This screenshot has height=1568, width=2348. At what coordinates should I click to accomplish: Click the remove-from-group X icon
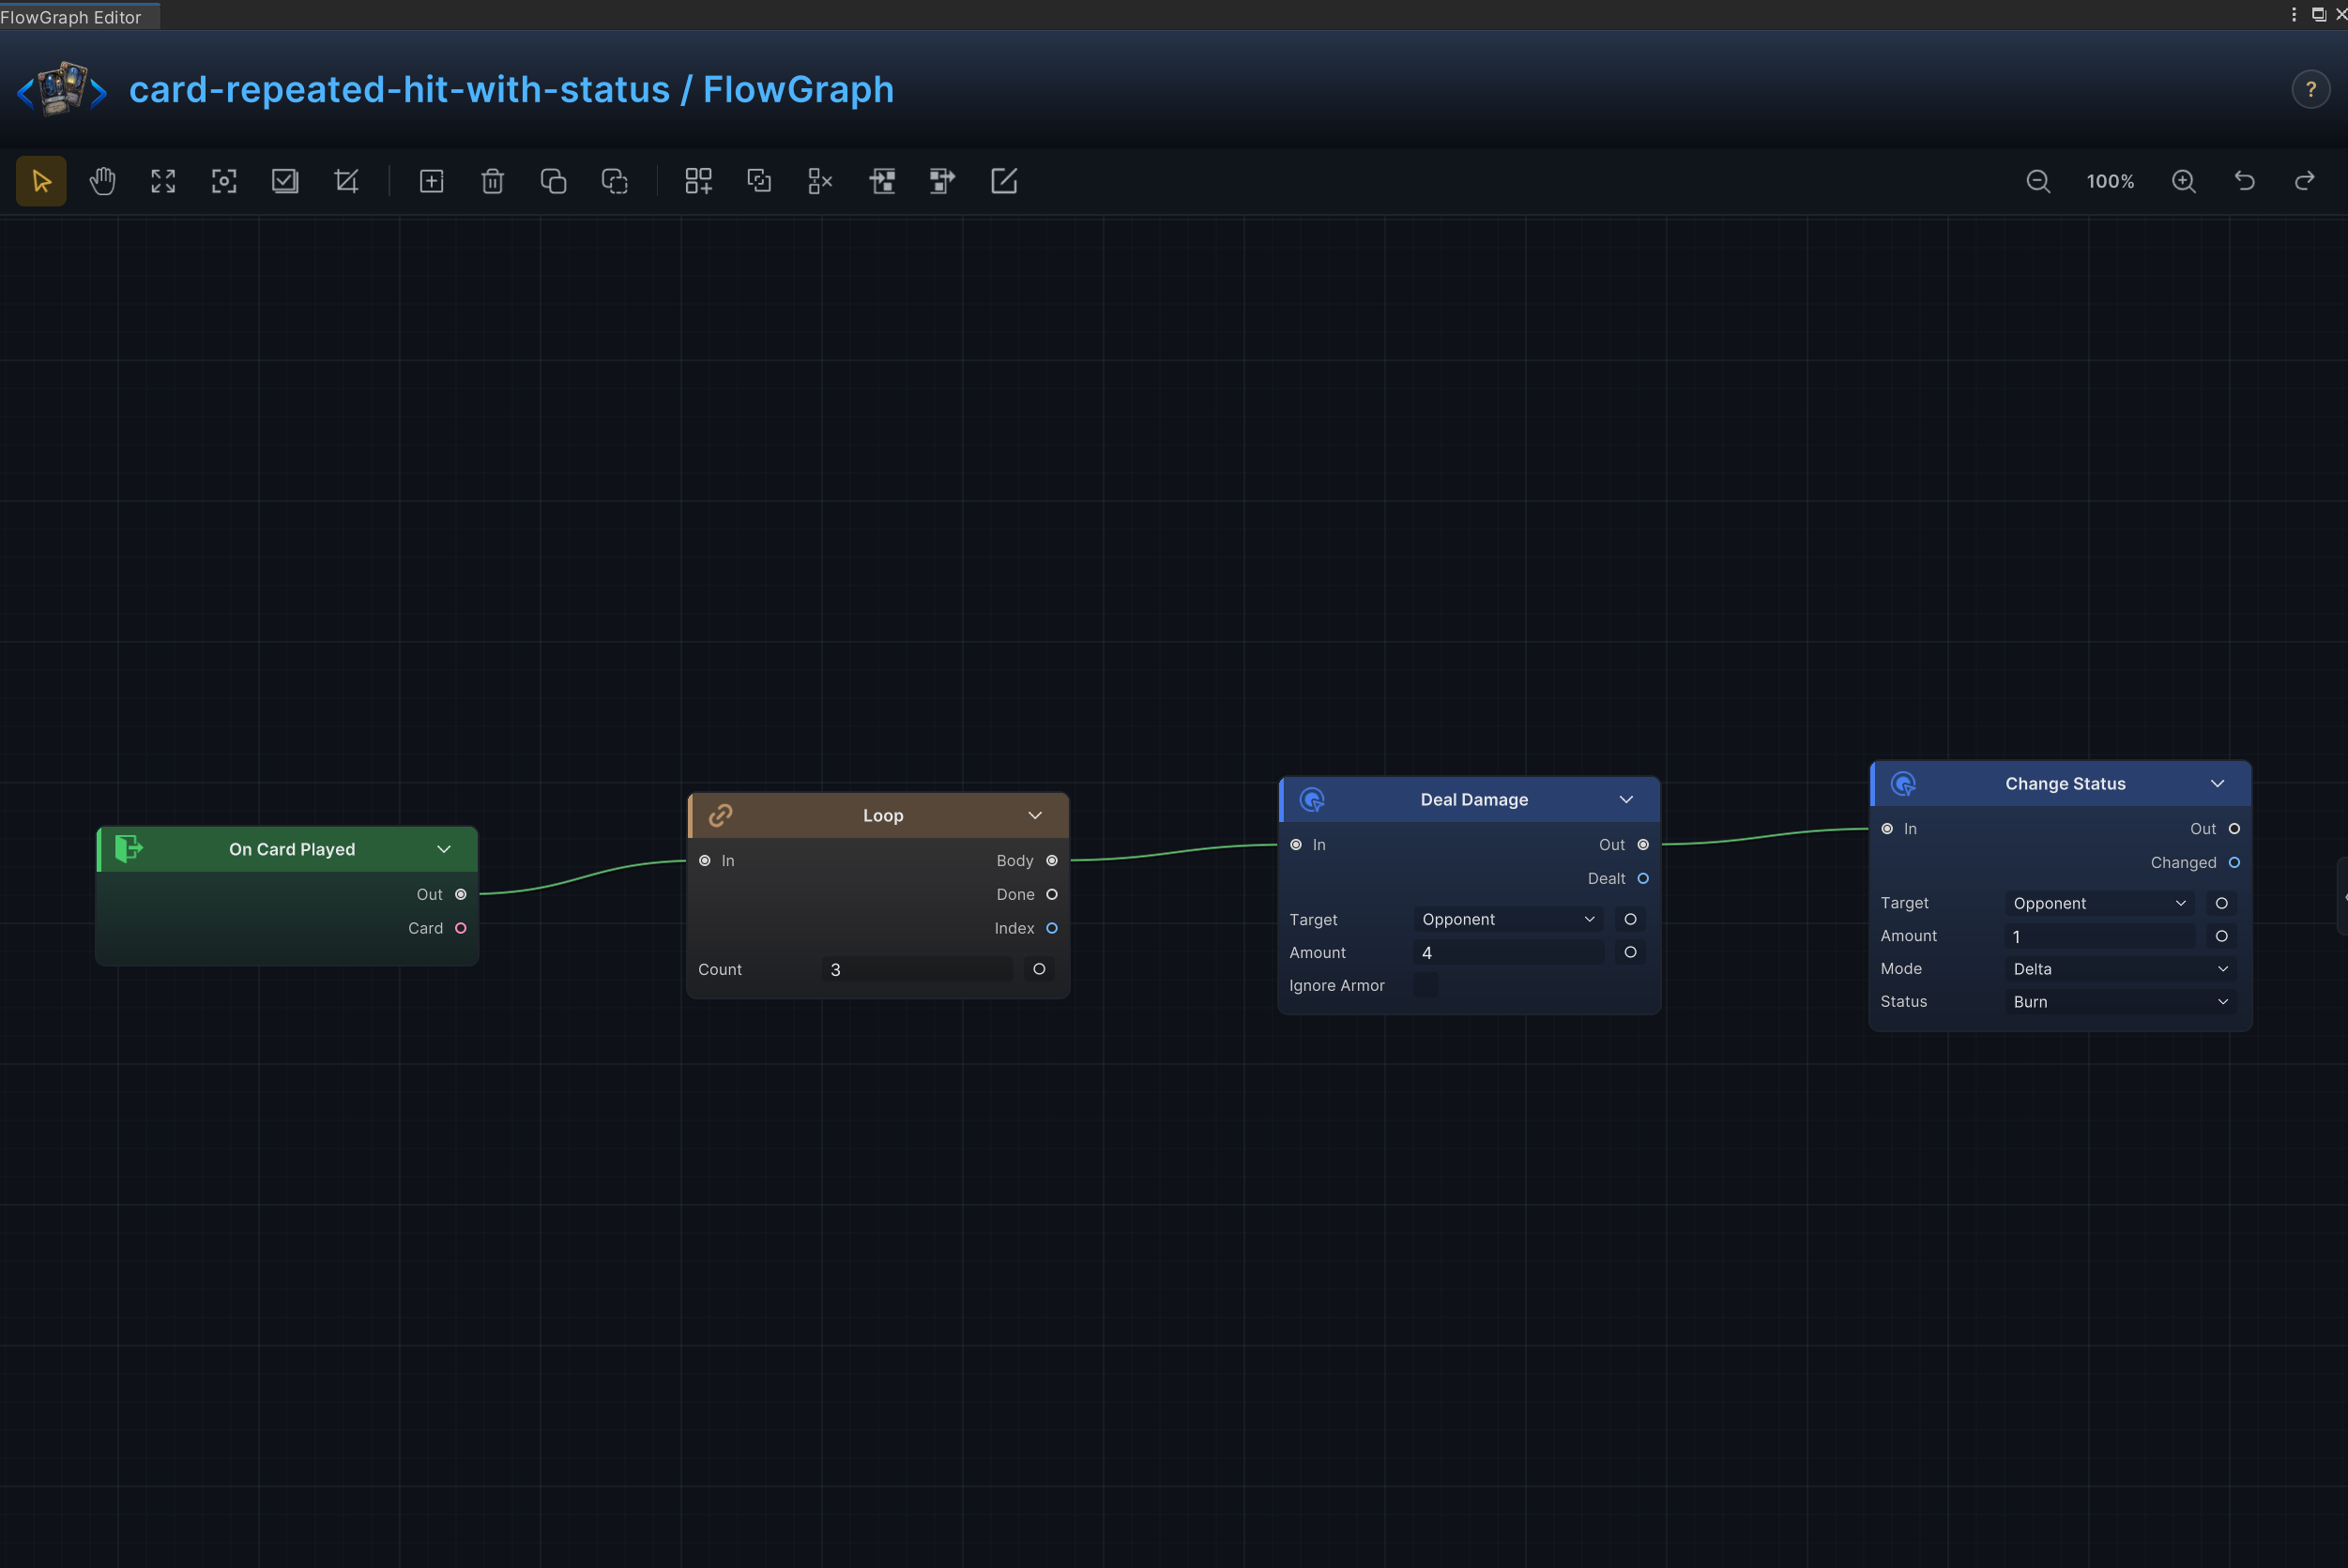coord(820,181)
